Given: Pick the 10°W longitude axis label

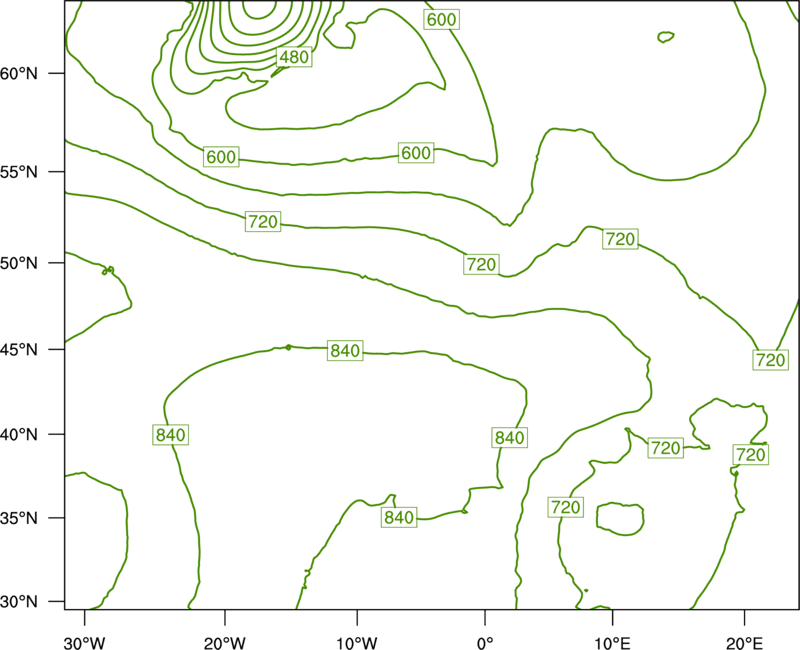Looking at the screenshot, I should click(357, 643).
